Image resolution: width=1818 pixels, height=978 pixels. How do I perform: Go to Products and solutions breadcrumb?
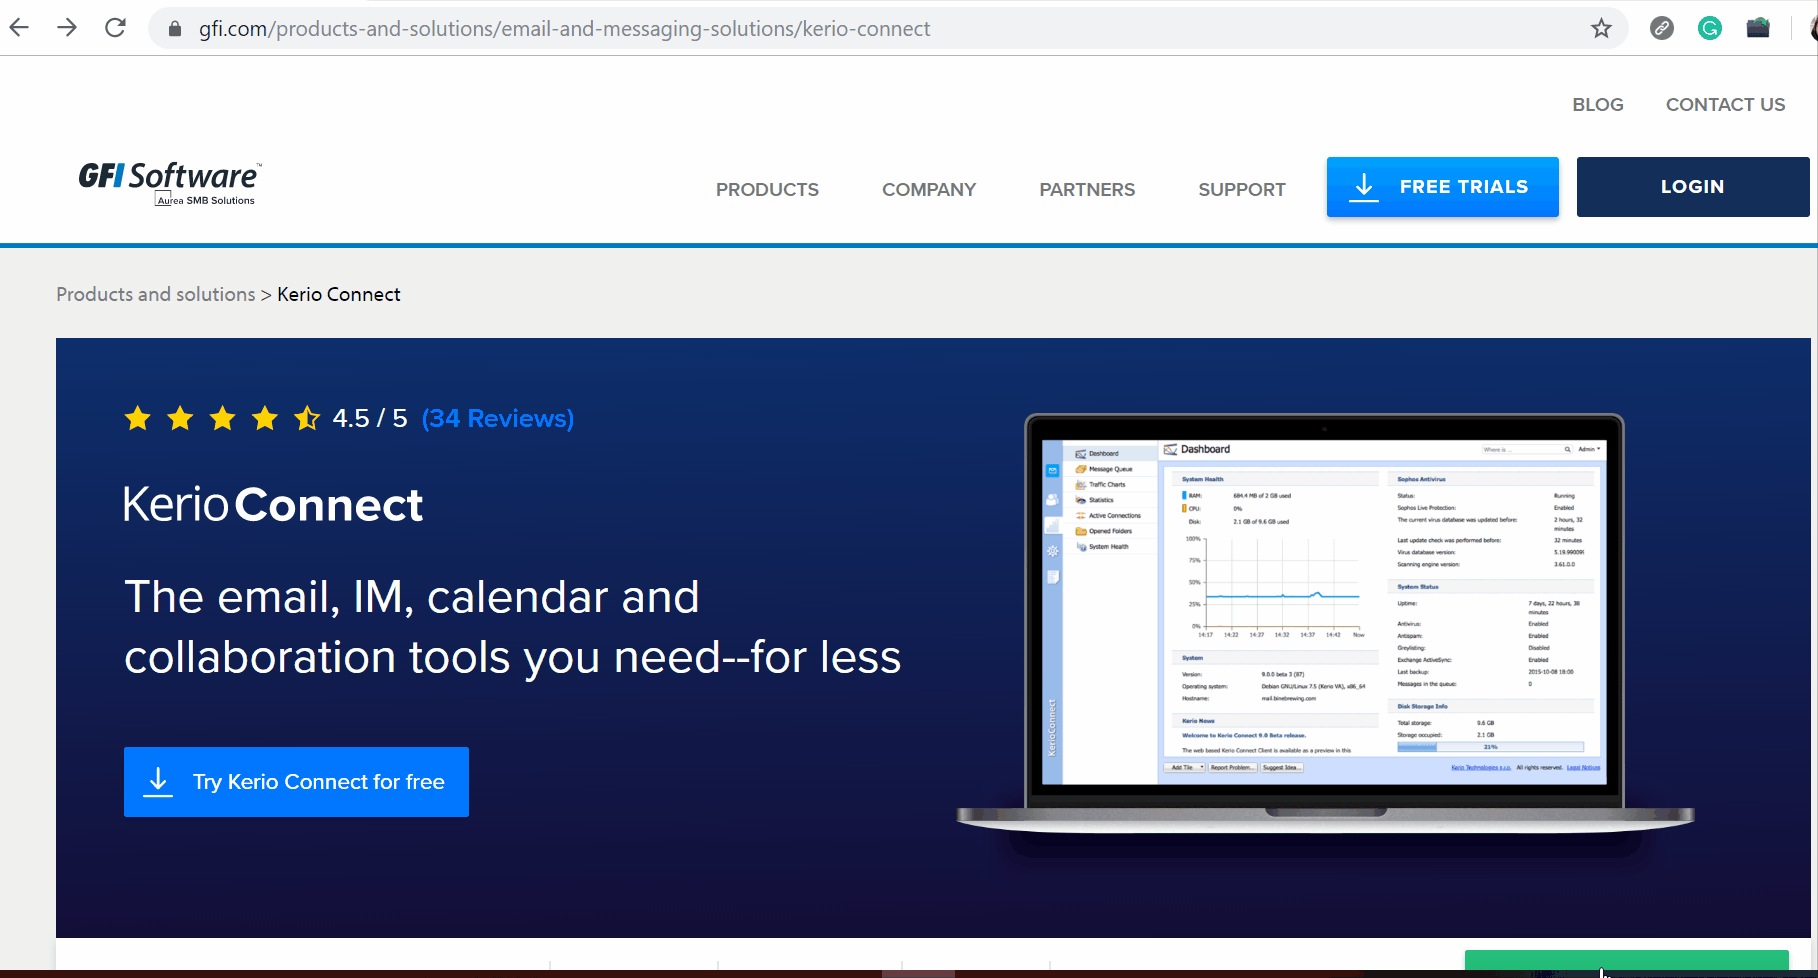[x=156, y=294]
